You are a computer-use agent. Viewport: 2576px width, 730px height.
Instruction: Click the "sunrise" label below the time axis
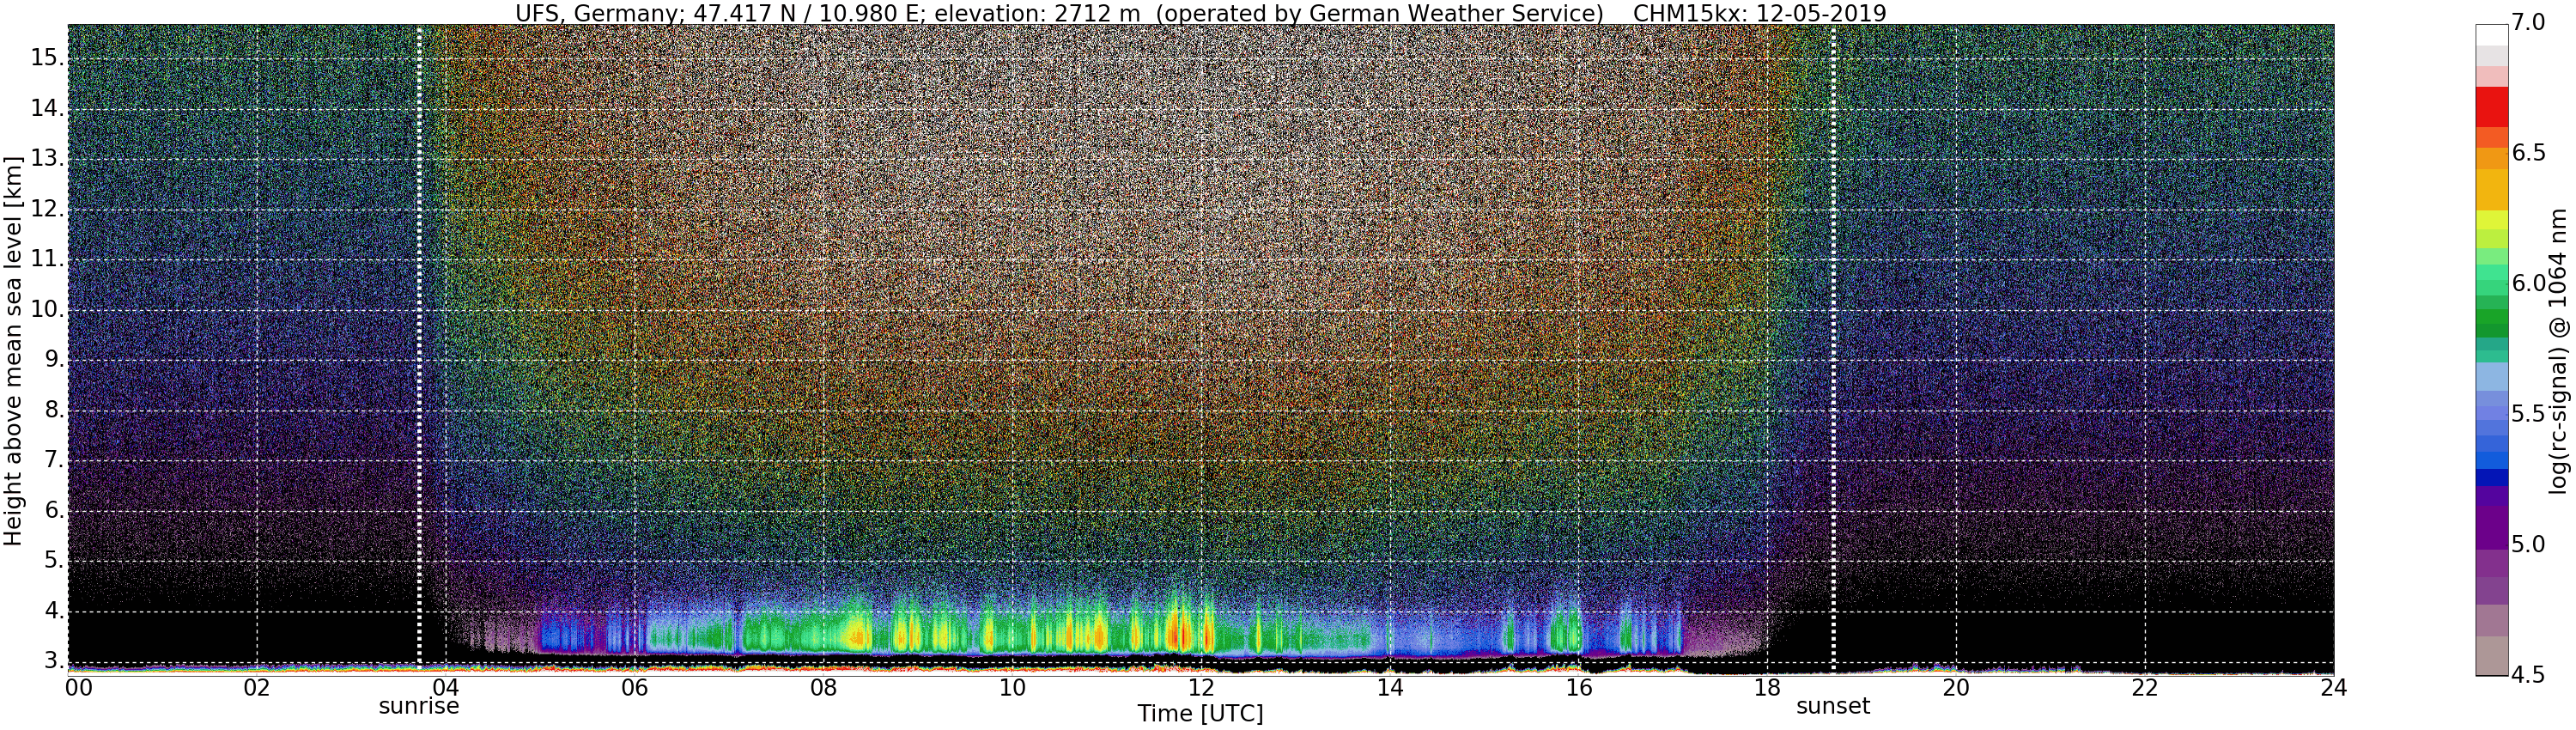(x=419, y=706)
